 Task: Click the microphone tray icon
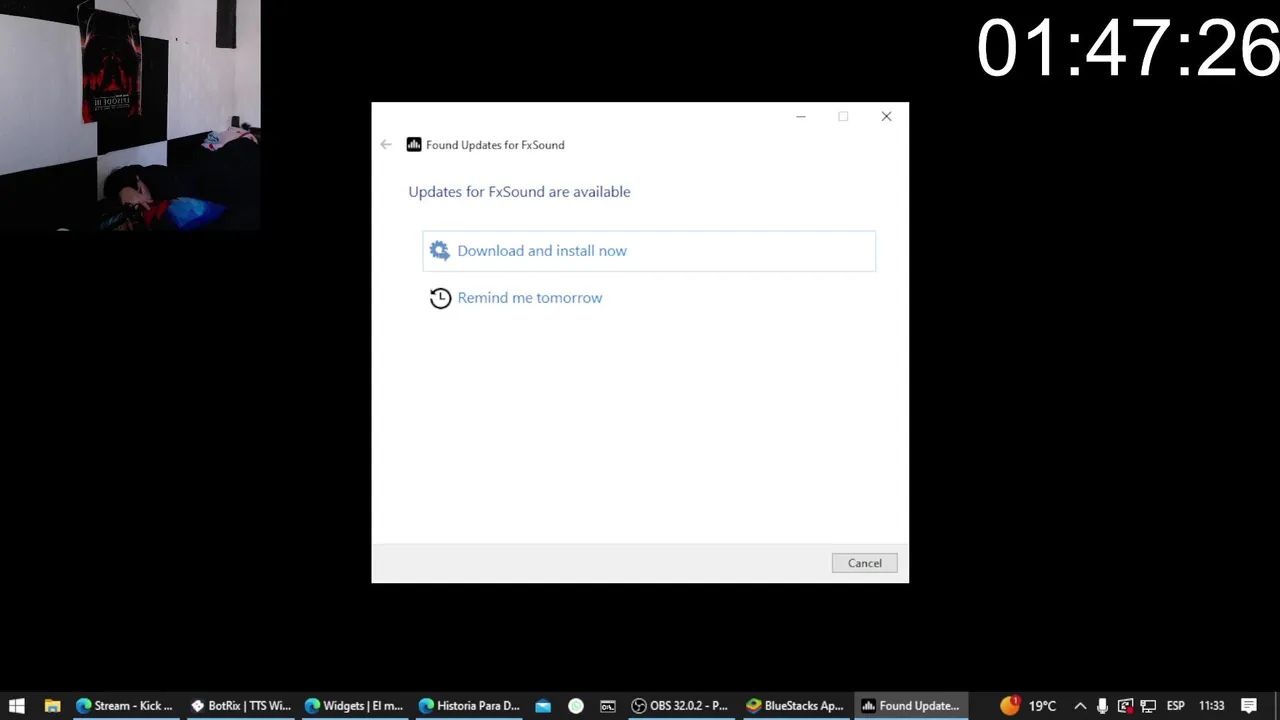click(x=1102, y=706)
